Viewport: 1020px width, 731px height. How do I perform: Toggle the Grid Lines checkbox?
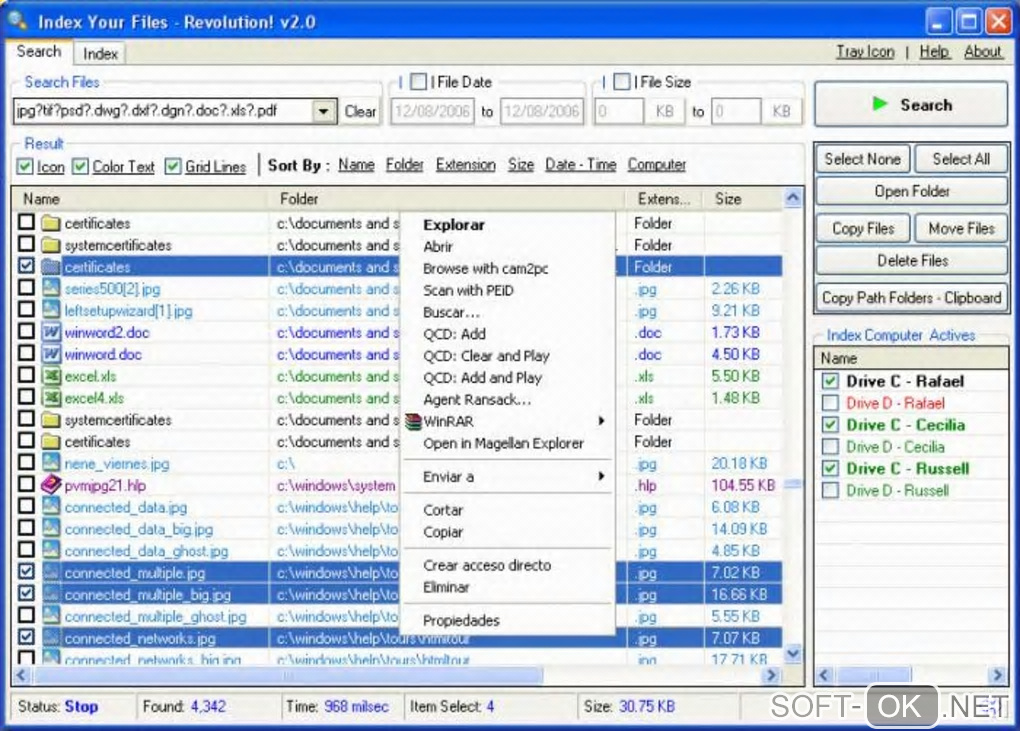[172, 166]
